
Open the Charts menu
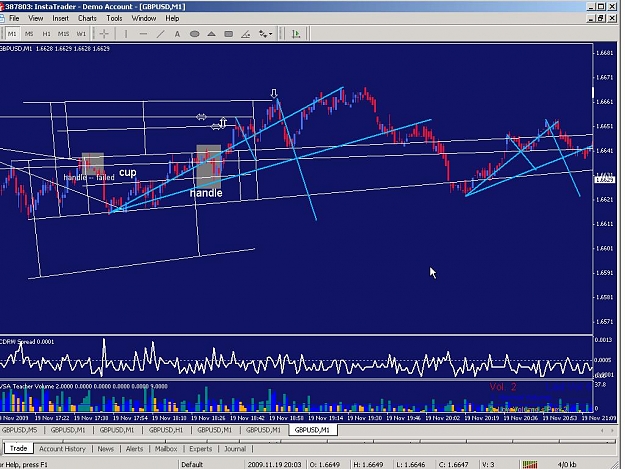pyautogui.click(x=87, y=18)
